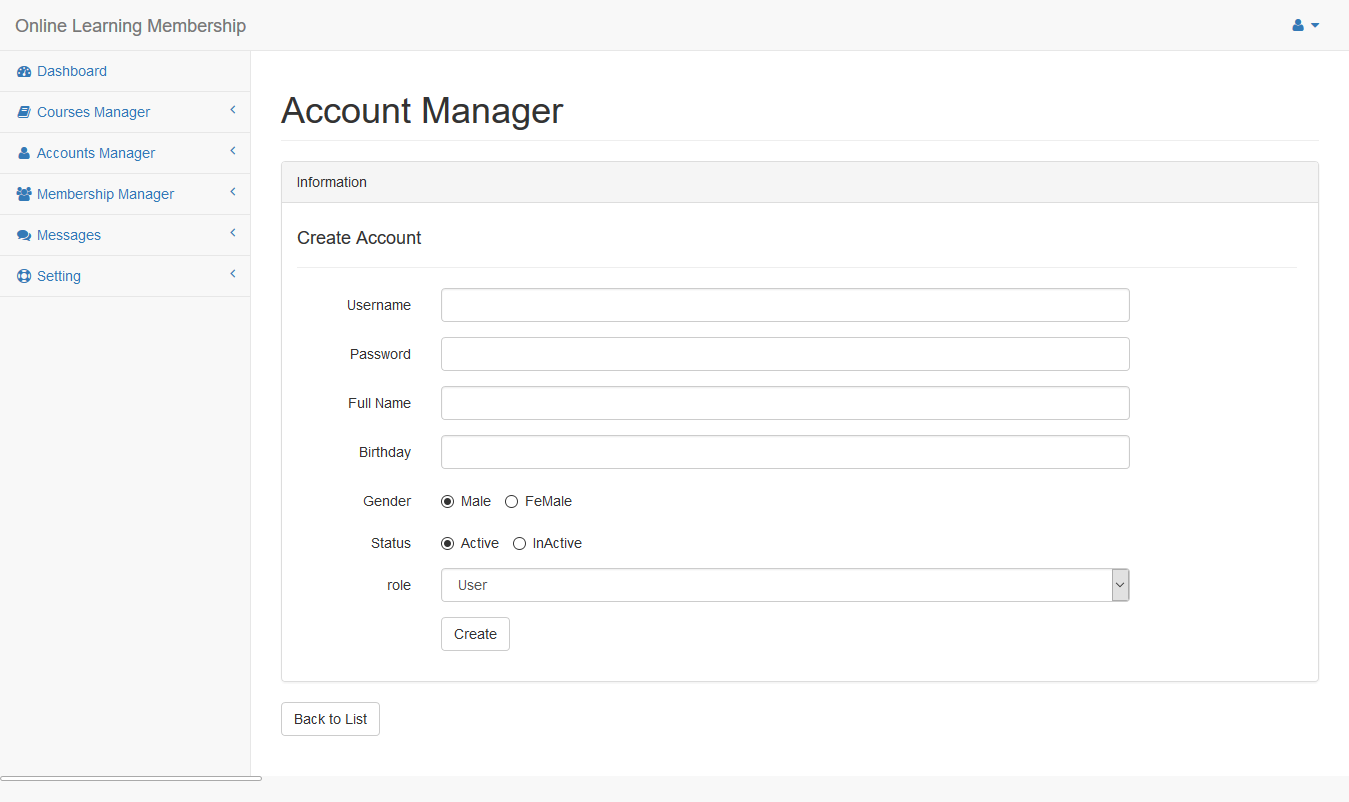1349x802 pixels.
Task: Select the FeMale gender radio button
Action: pyautogui.click(x=511, y=502)
